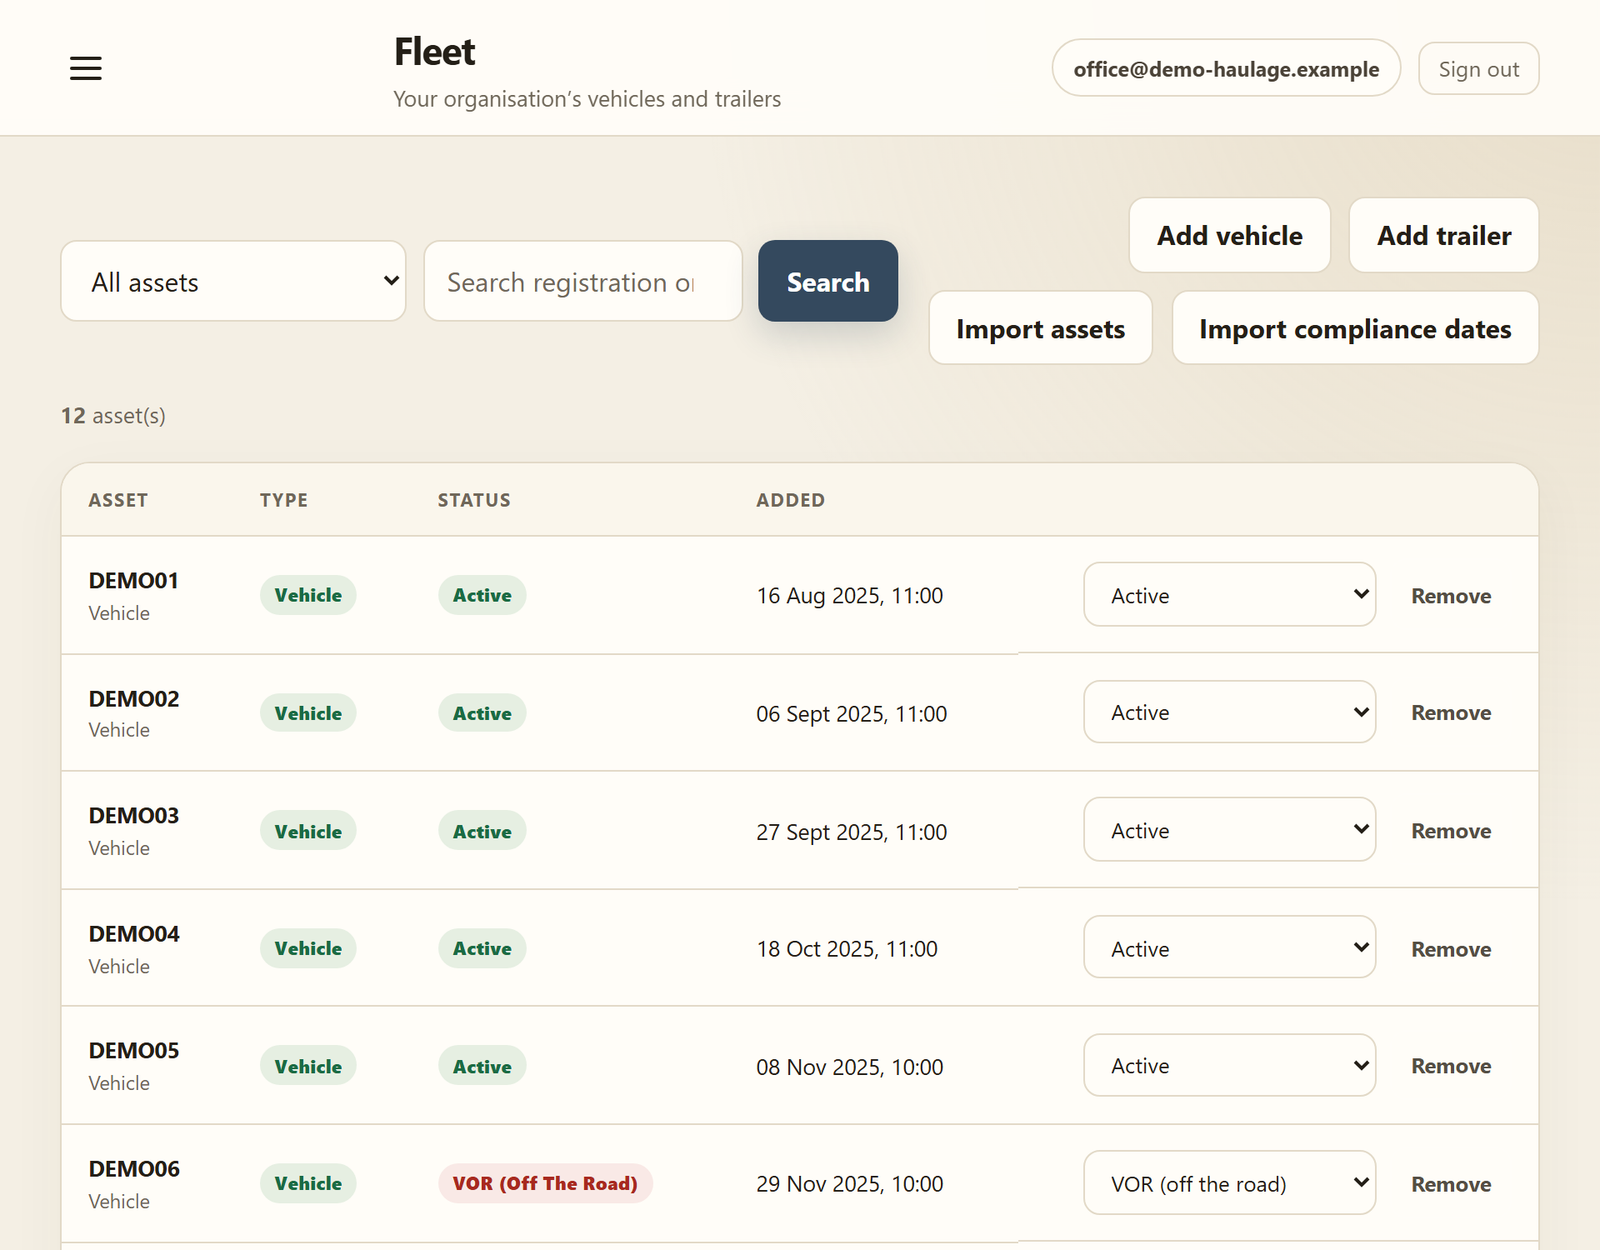Screen dimensions: 1600x1250
Task: Click the date 16 Aug 2025, 11:00
Action: point(850,596)
